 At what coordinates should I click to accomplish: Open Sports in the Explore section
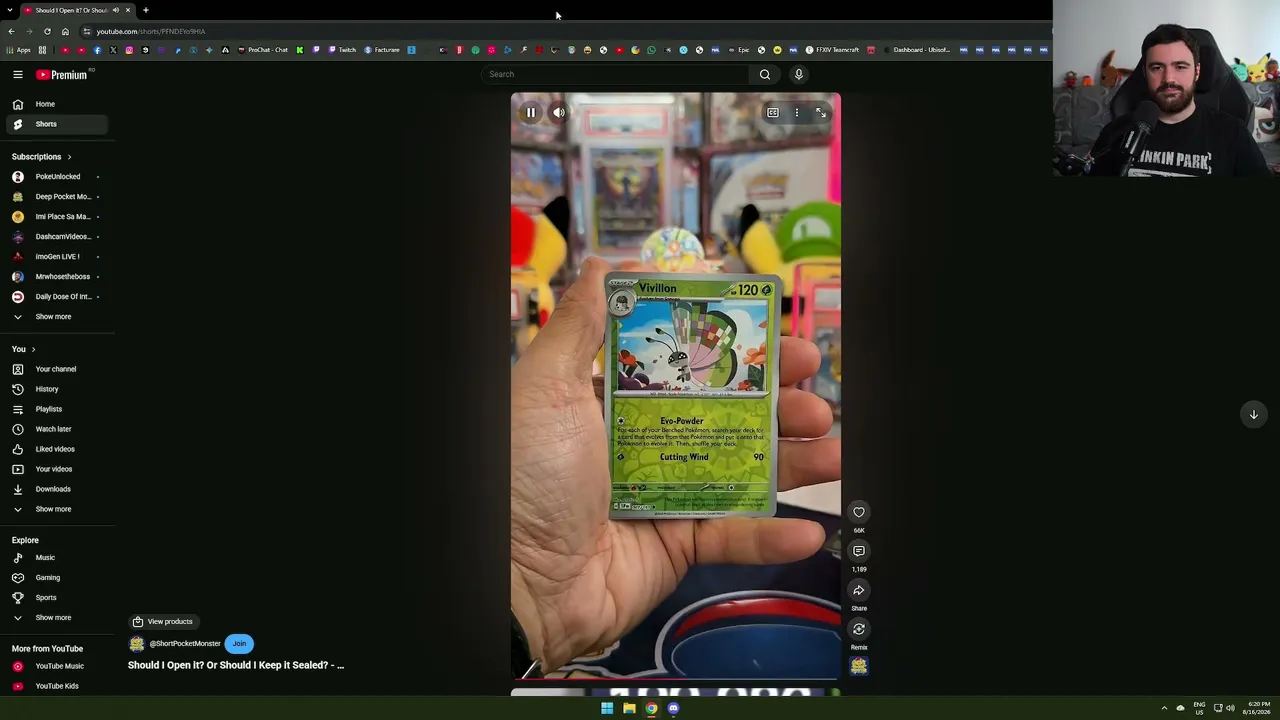pyautogui.click(x=57, y=597)
